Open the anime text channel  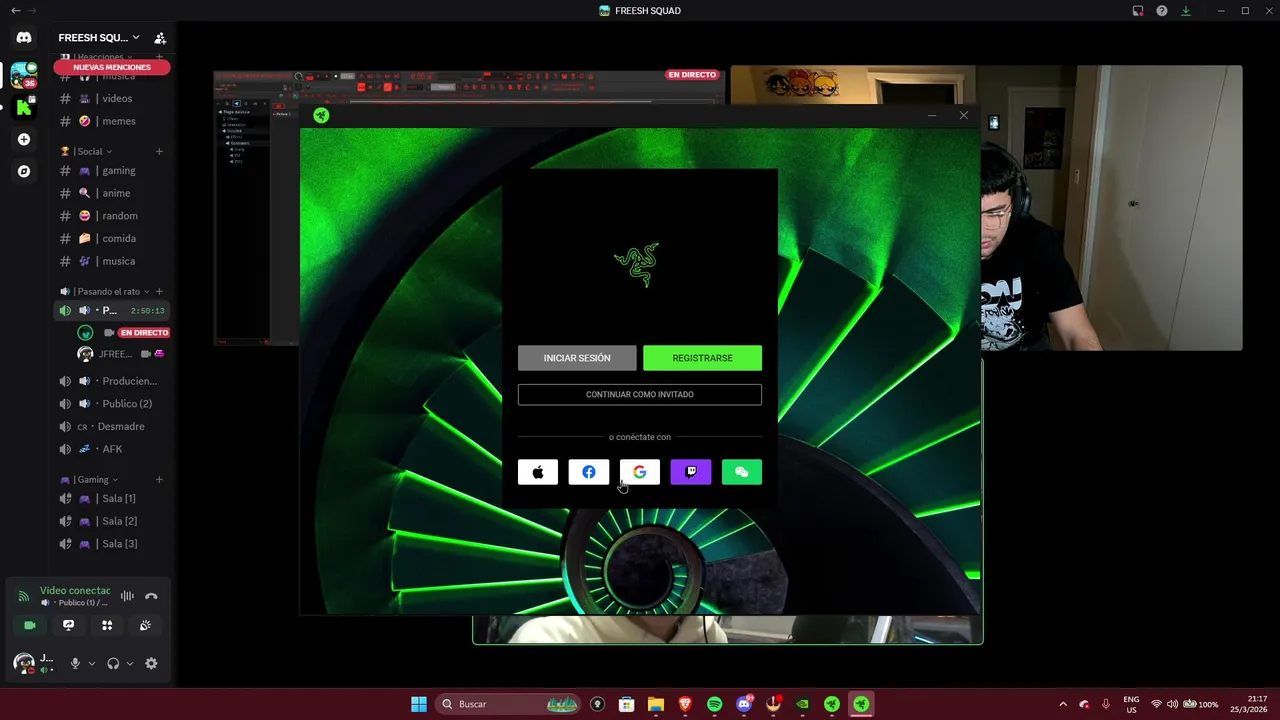tap(112, 193)
